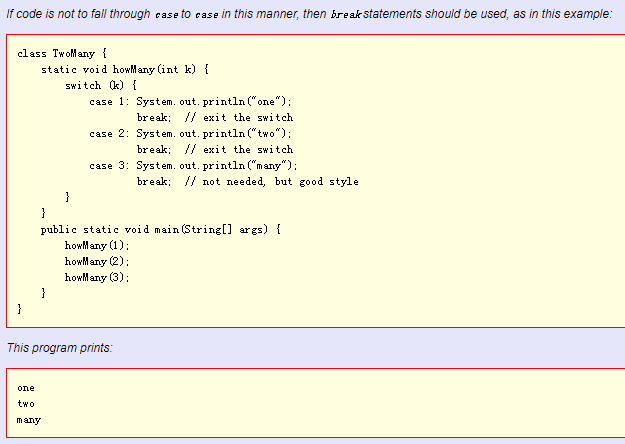Viewport: 625px width, 444px height.
Task: Click the 'howMany(1);' call
Action: (x=97, y=246)
